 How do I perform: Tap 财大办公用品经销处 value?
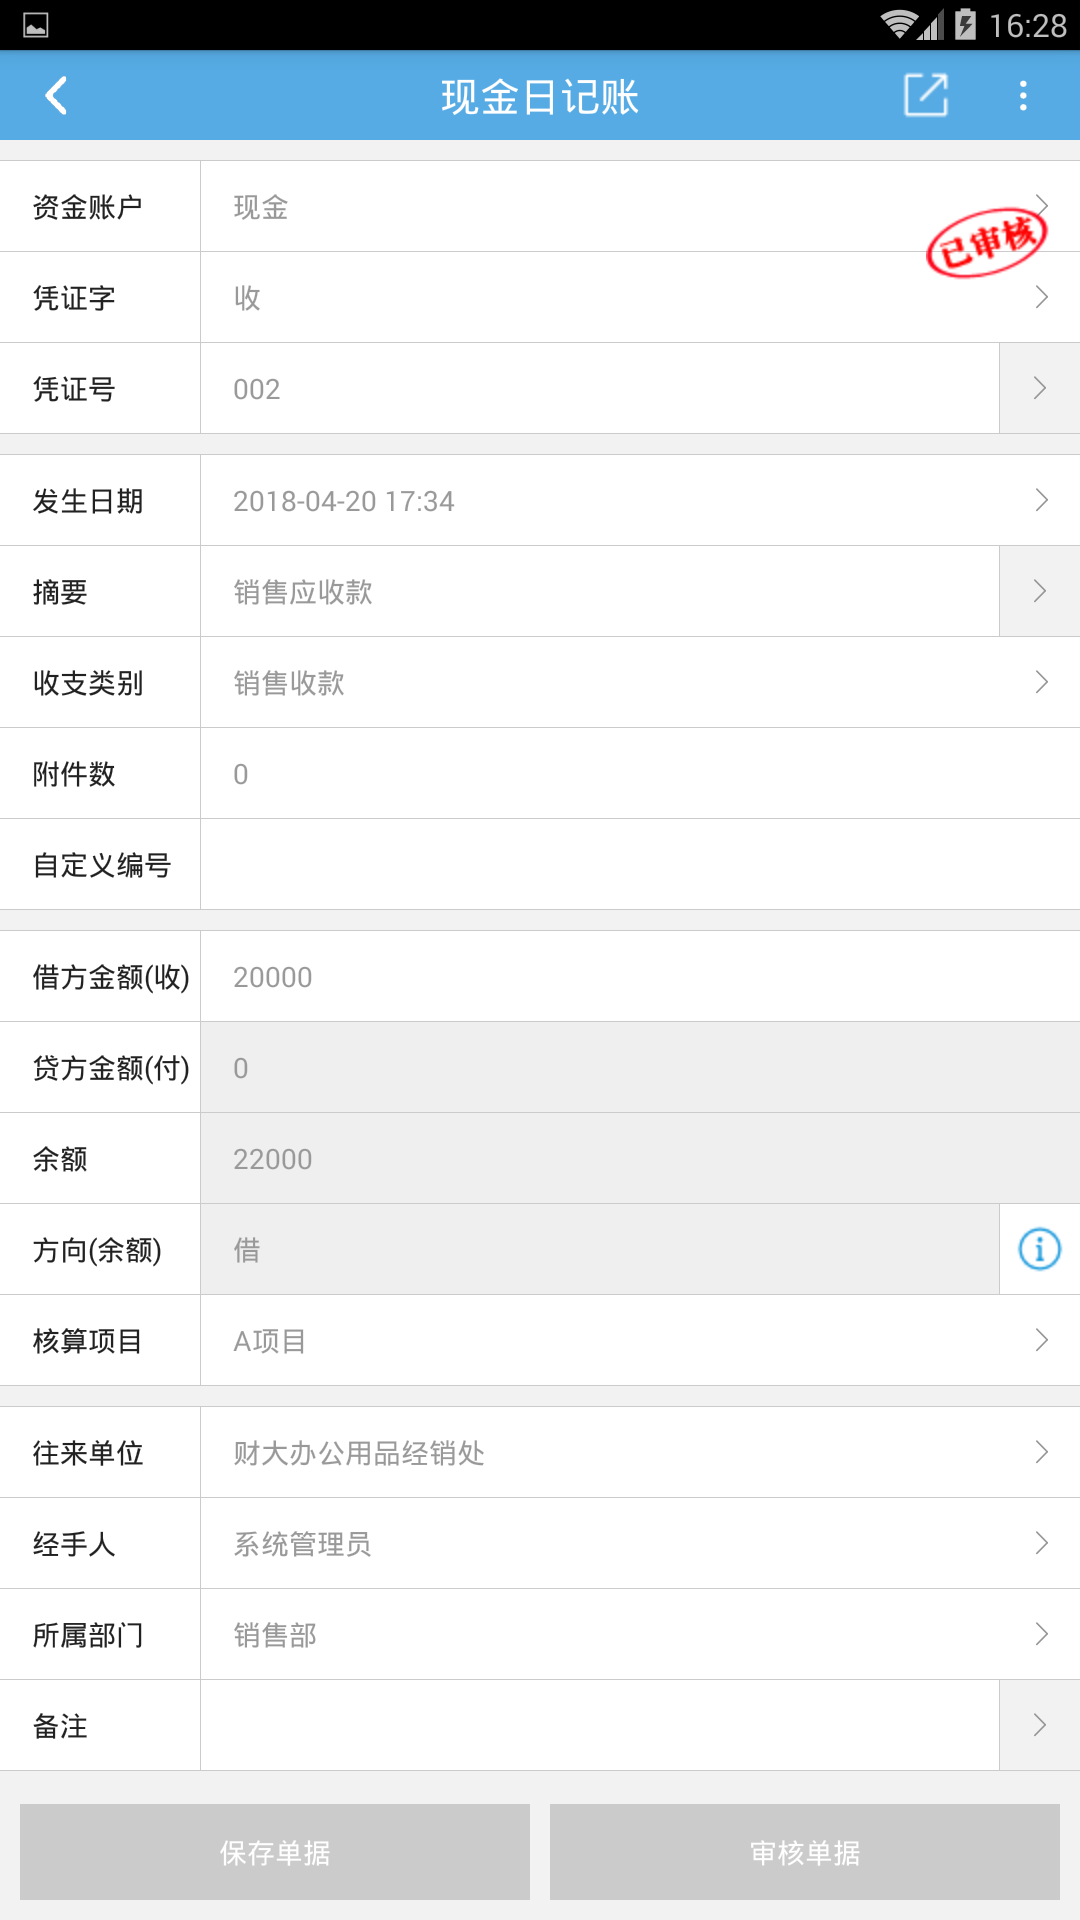359,1453
